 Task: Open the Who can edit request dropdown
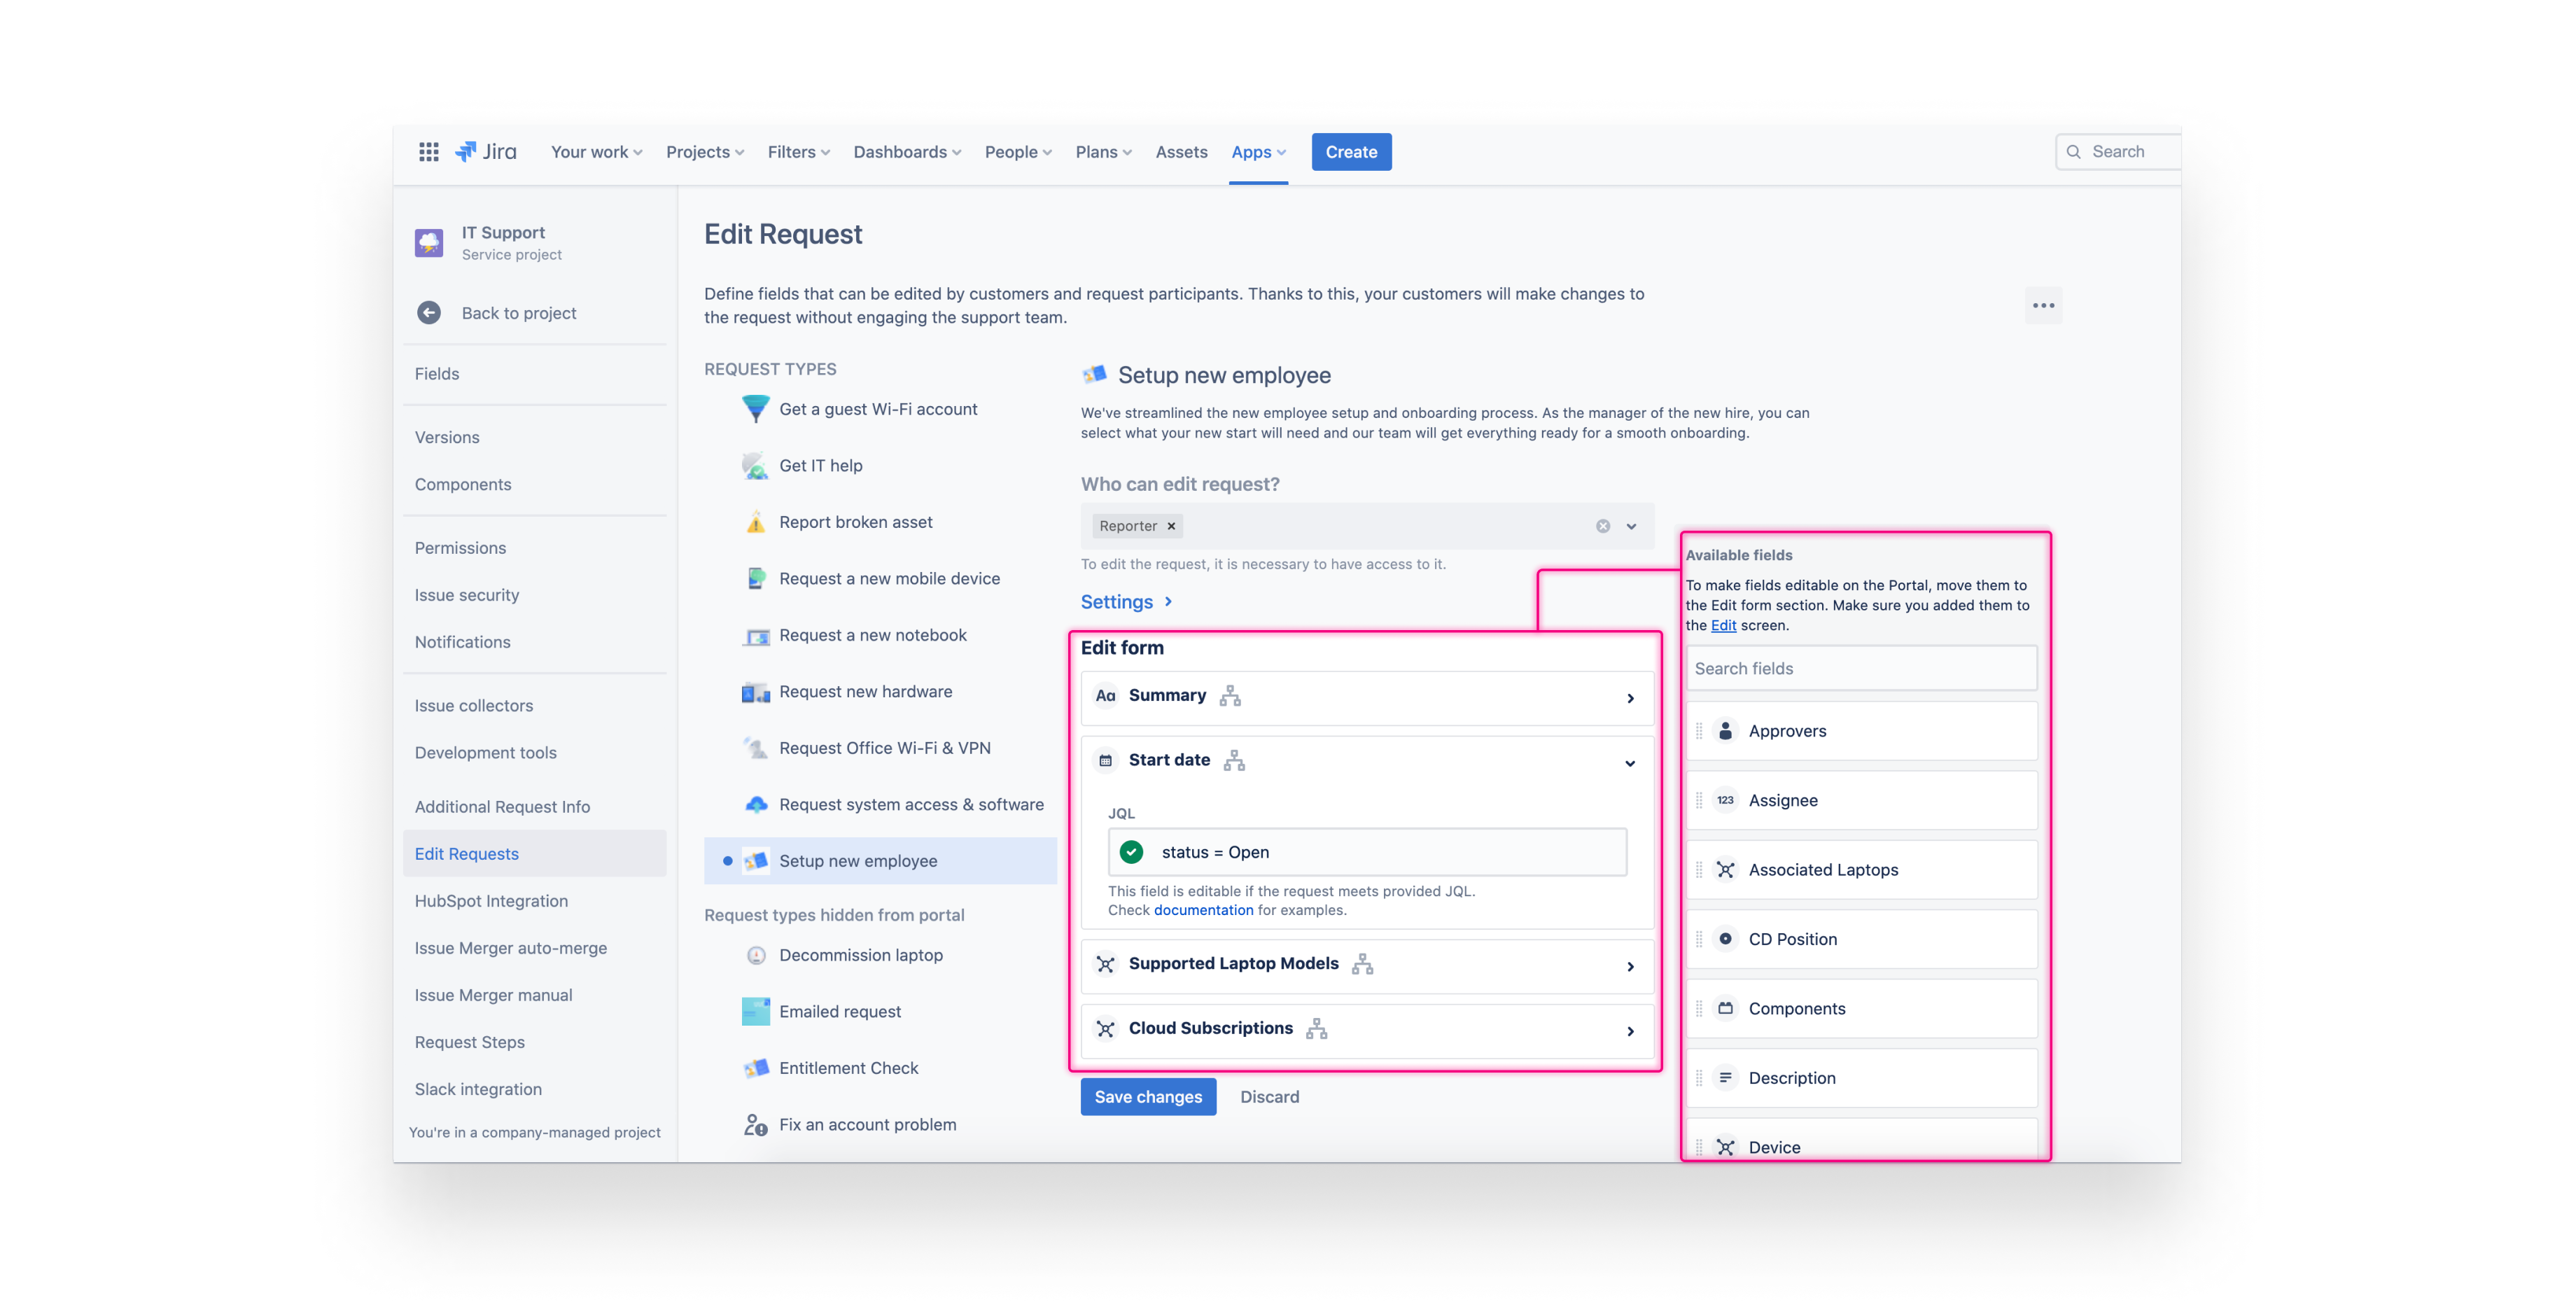1630,526
